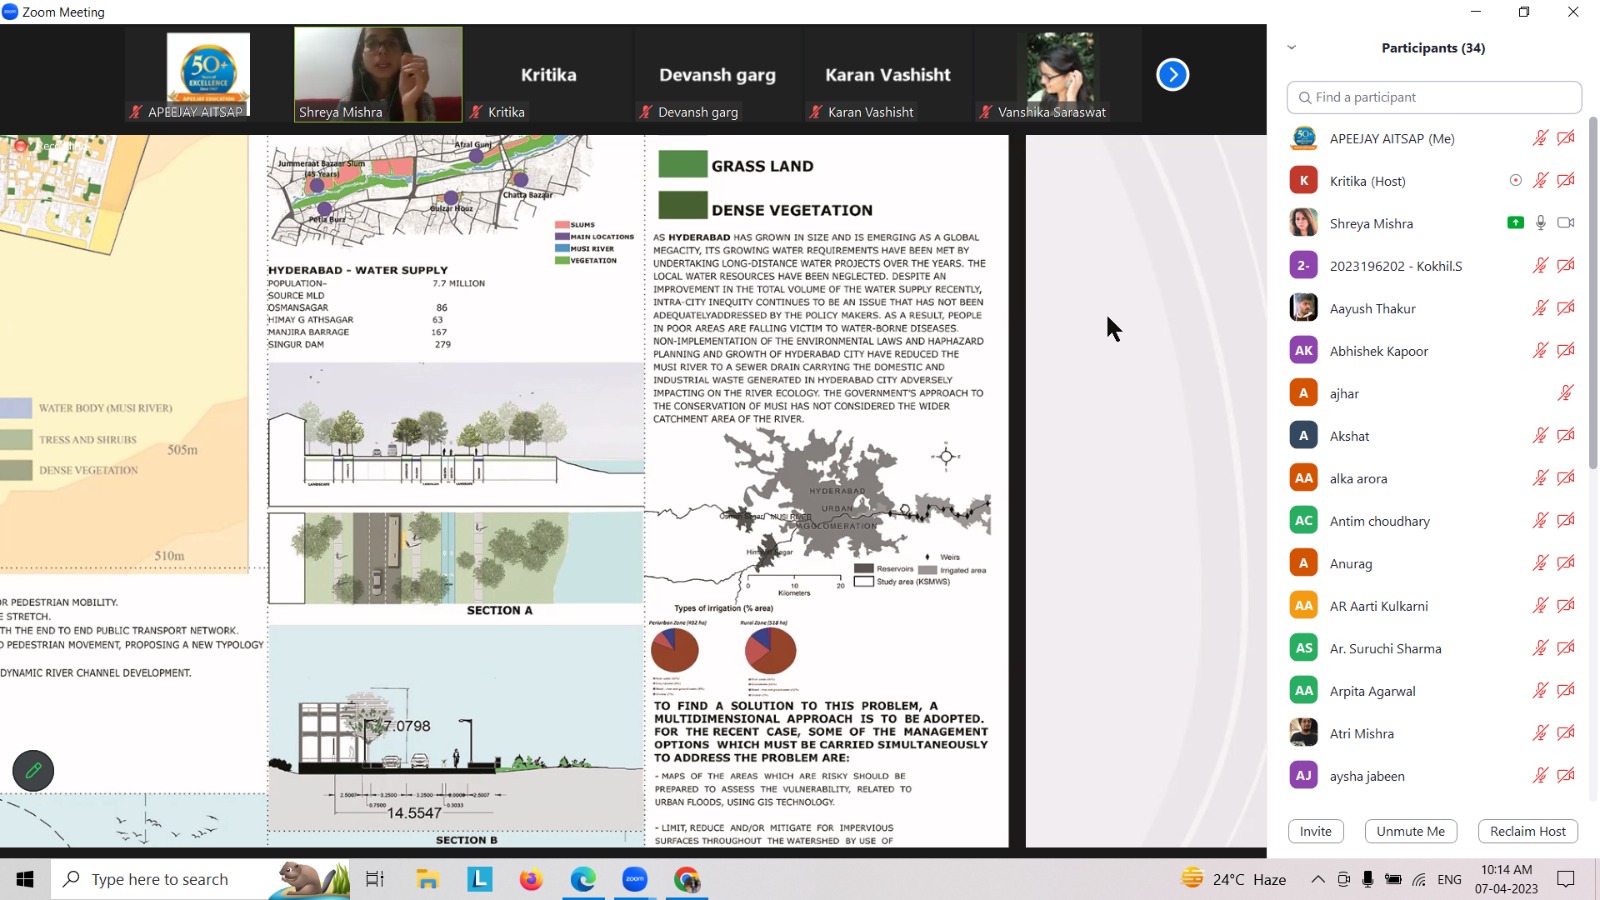1600x900 pixels.
Task: Click aysha jabeen's video-off icon
Action: point(1566,776)
